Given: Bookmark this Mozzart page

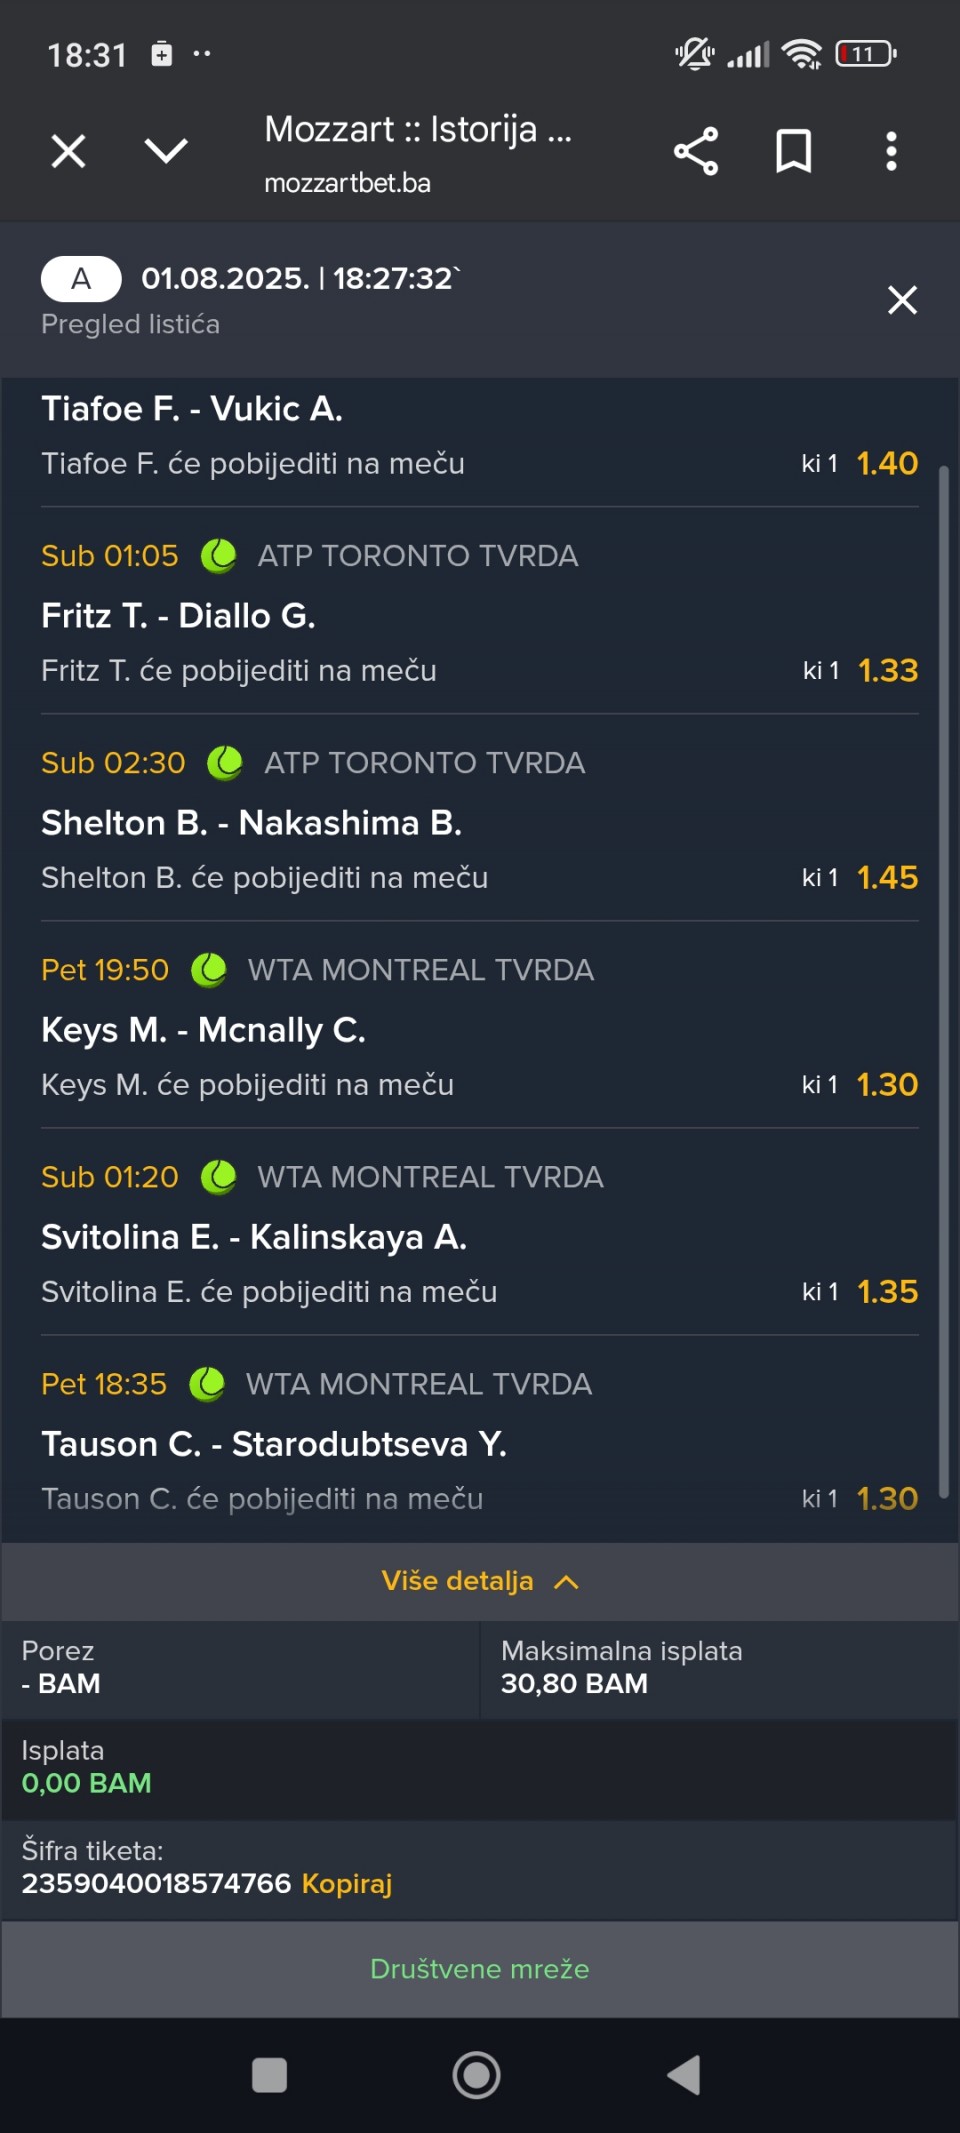Looking at the screenshot, I should [x=794, y=151].
